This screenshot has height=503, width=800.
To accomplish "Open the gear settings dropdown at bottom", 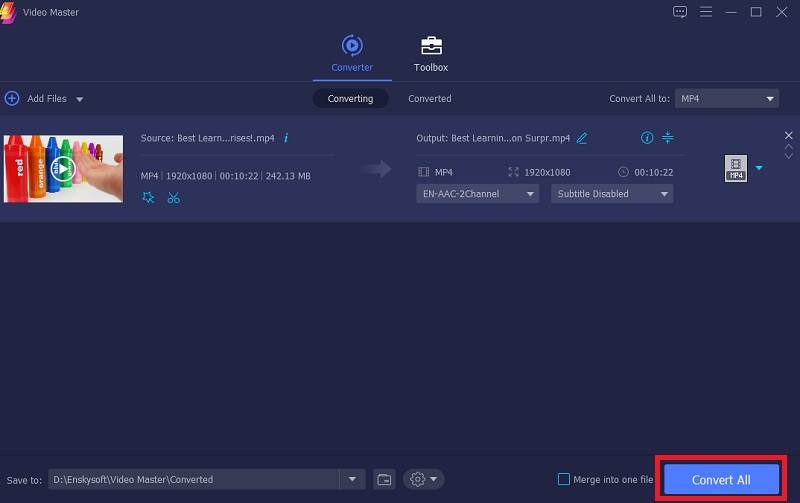I will [423, 479].
